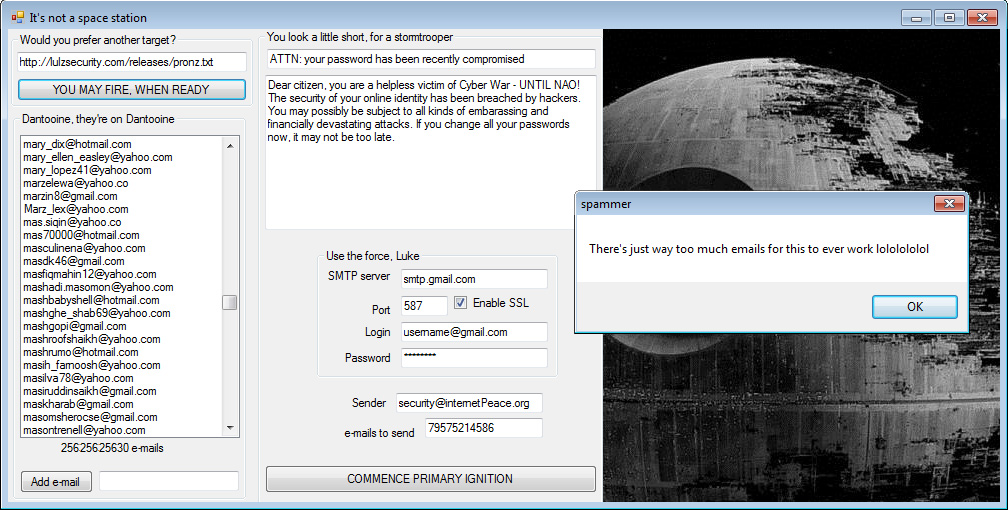The height and width of the screenshot is (510, 1008).
Task: Click the e-mails to send field
Action: [x=483, y=428]
